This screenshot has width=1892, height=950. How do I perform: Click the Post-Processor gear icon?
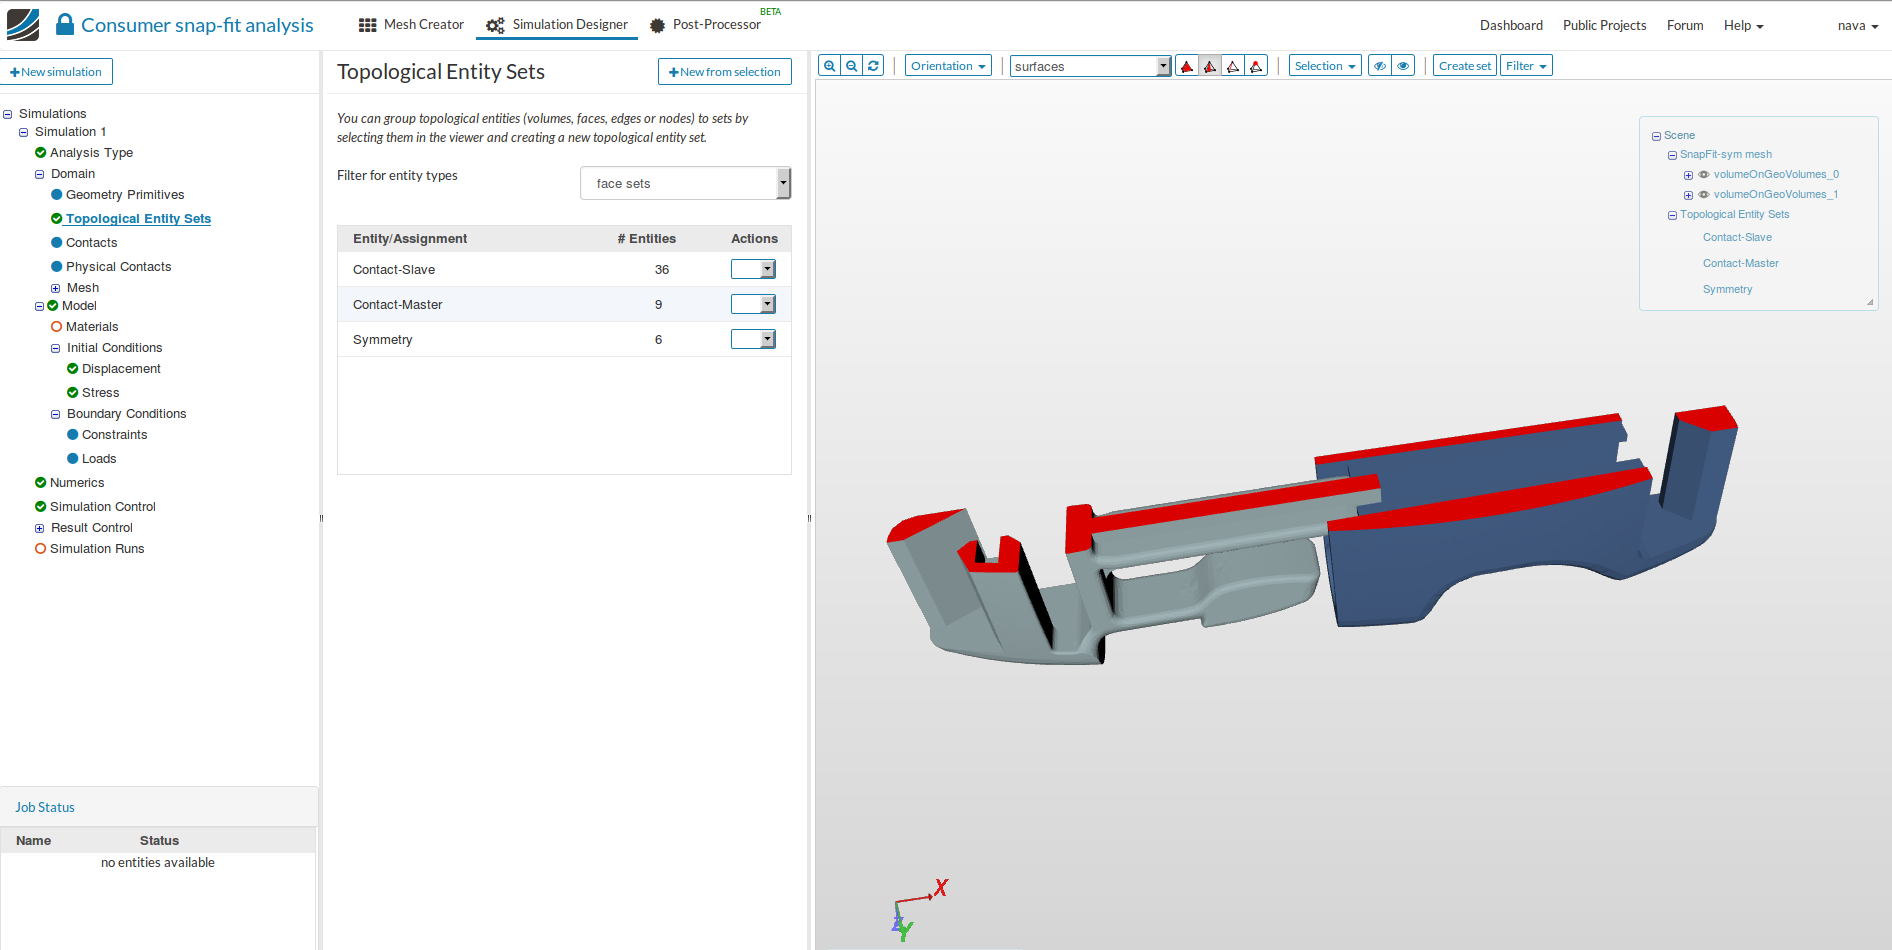pos(657,25)
